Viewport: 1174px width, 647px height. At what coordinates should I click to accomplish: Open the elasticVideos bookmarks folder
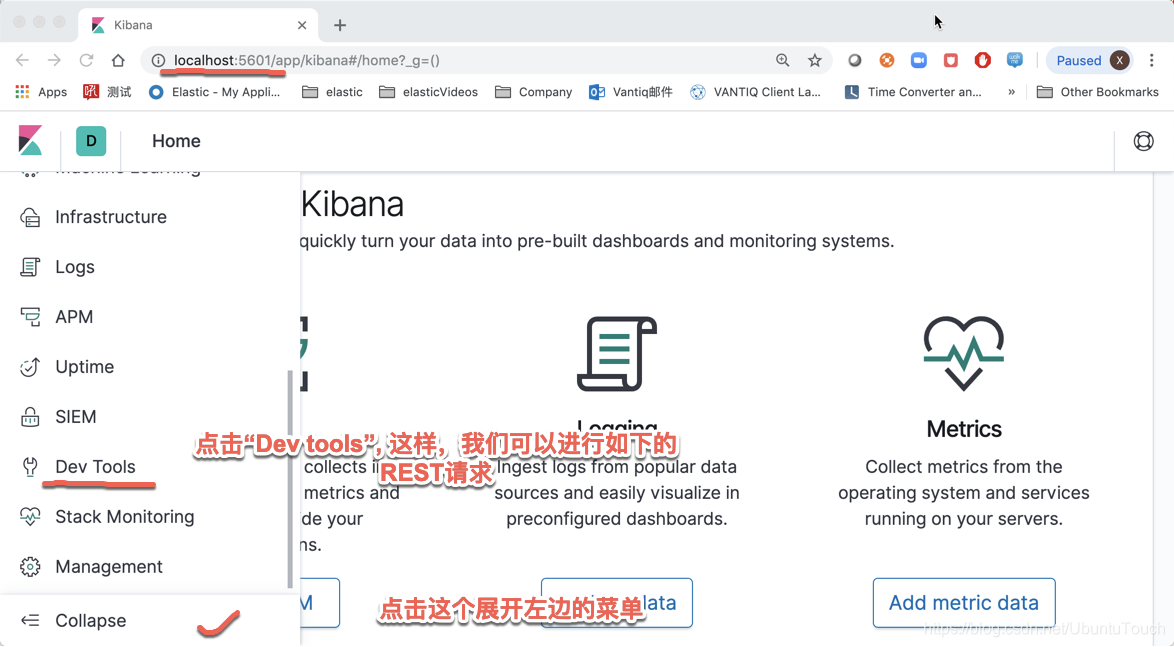(x=428, y=92)
